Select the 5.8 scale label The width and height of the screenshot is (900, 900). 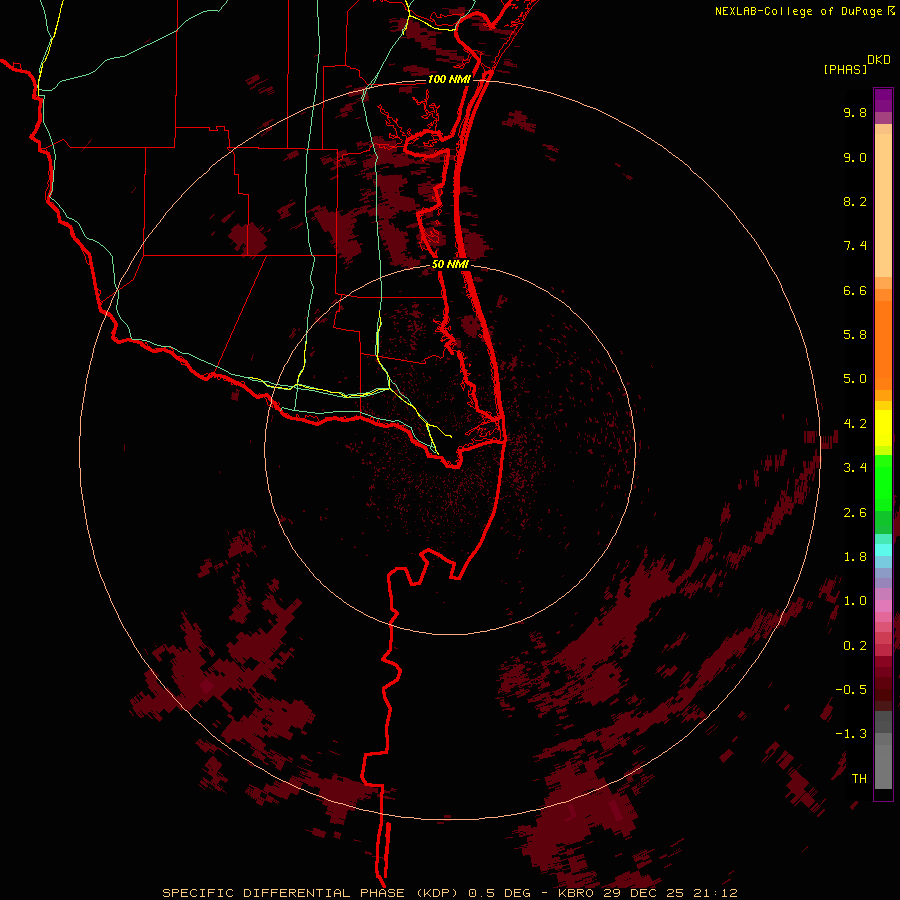(x=855, y=334)
